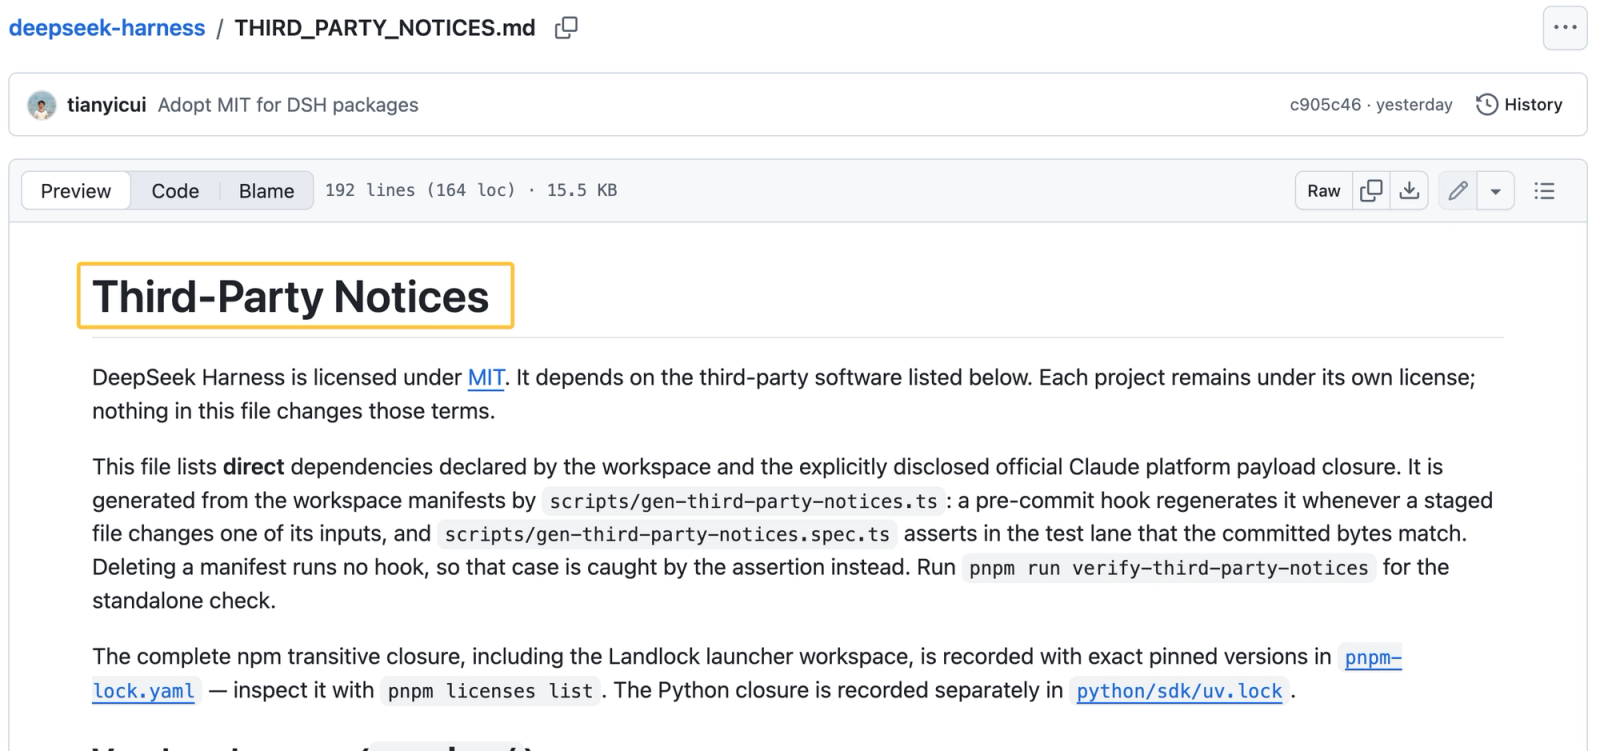The width and height of the screenshot is (1600, 751).
Task: Expand more edit options dropdown arrow
Action: tap(1496, 191)
